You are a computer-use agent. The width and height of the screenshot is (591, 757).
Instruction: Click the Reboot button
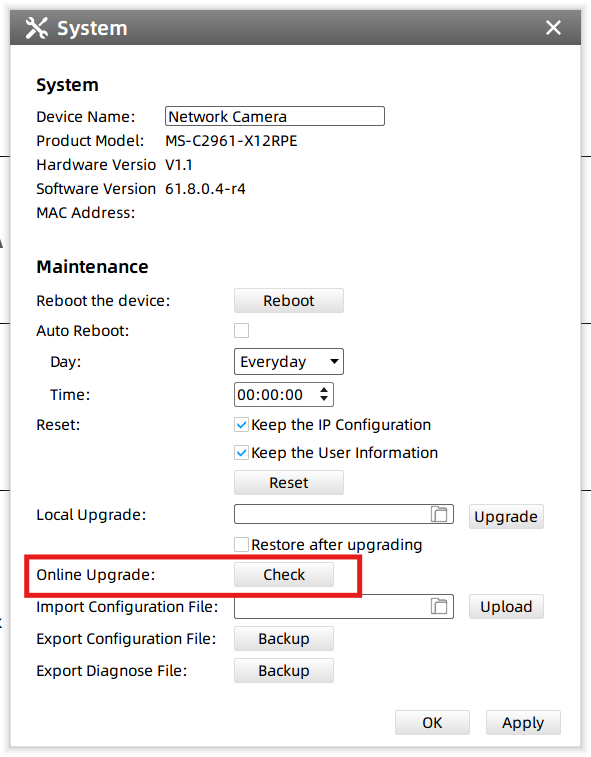(x=289, y=301)
